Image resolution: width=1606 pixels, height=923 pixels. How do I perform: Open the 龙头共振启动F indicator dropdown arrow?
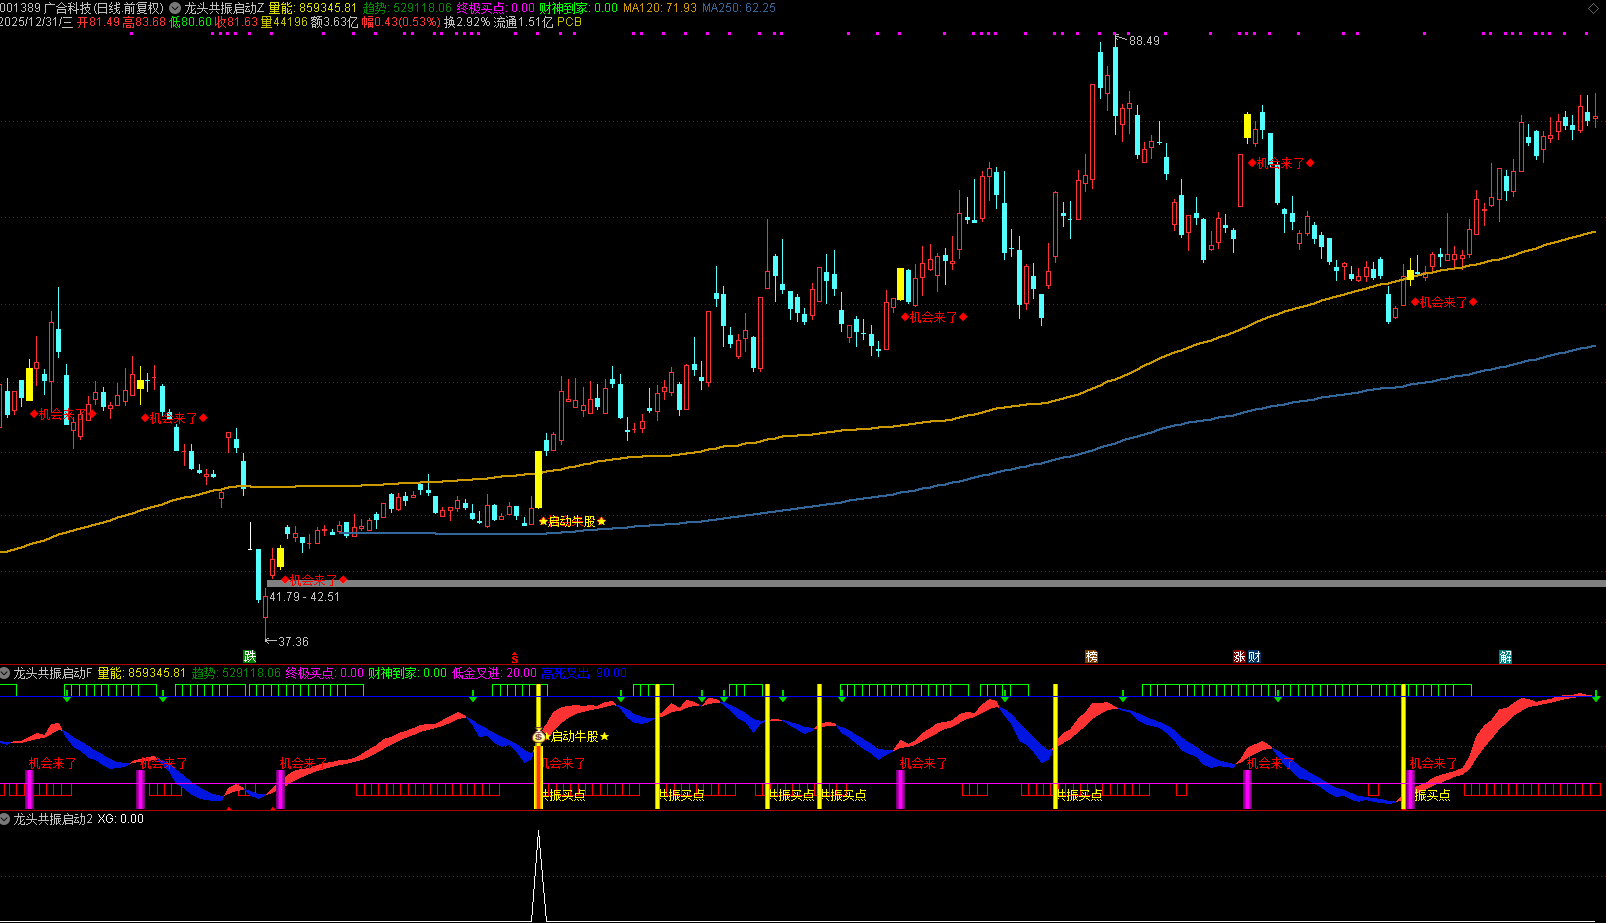click(5, 673)
